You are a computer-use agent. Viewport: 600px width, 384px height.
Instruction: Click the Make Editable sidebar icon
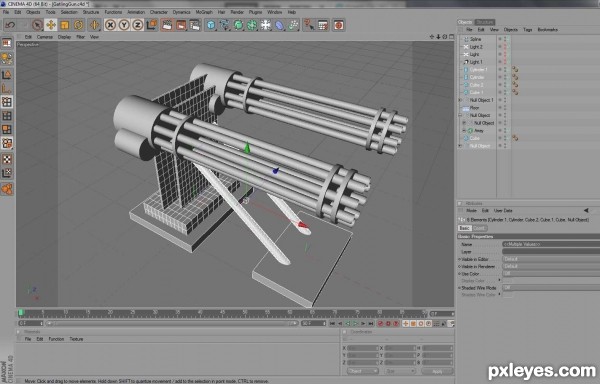point(7,58)
